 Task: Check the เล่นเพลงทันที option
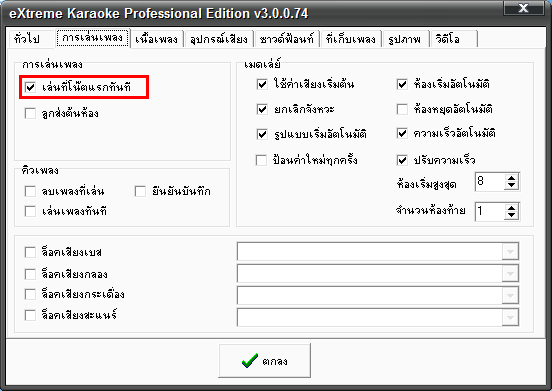pyautogui.click(x=30, y=212)
